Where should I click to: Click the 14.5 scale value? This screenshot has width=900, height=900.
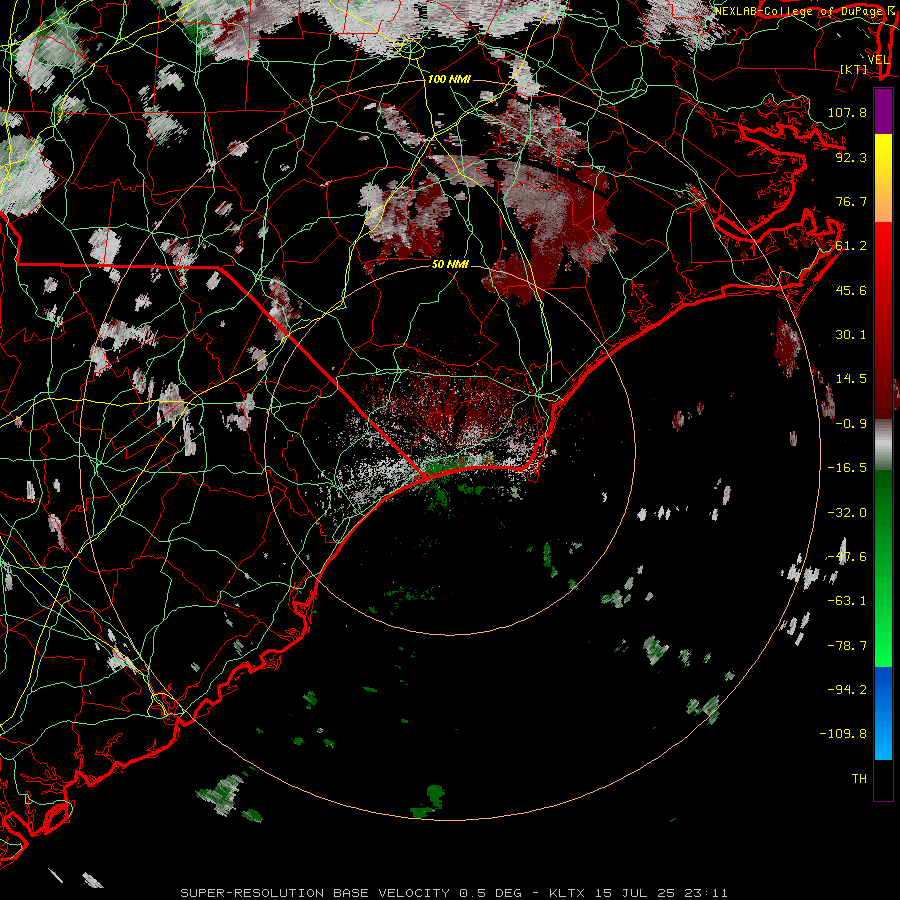pyautogui.click(x=851, y=378)
